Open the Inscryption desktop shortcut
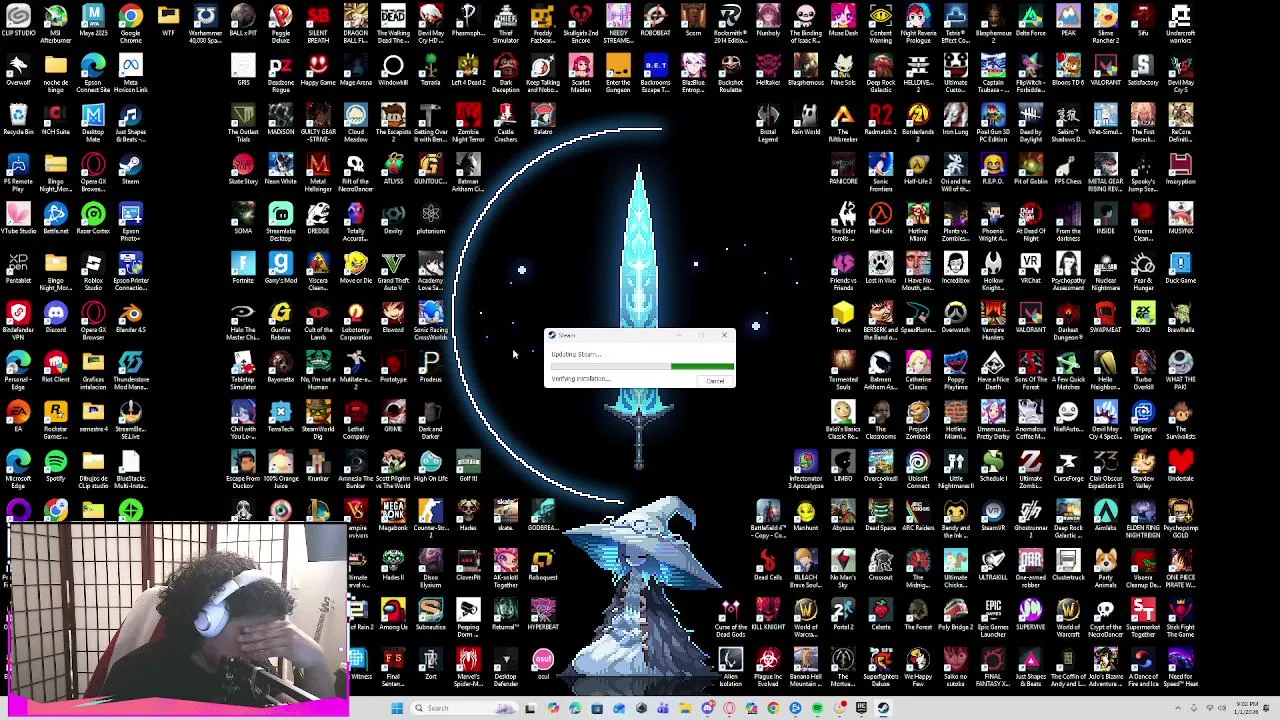The width and height of the screenshot is (1280, 720). click(1180, 170)
